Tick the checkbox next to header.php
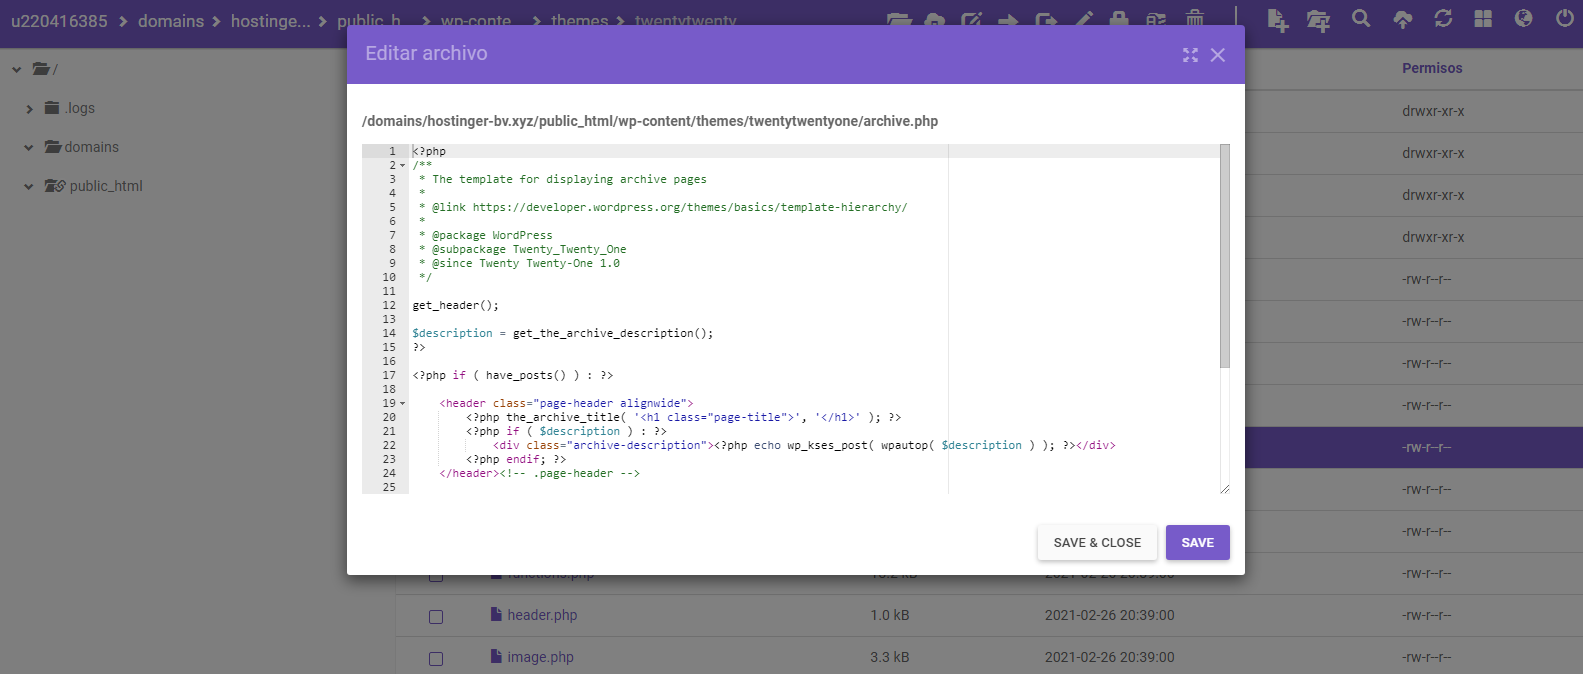The height and width of the screenshot is (674, 1583). (x=436, y=617)
